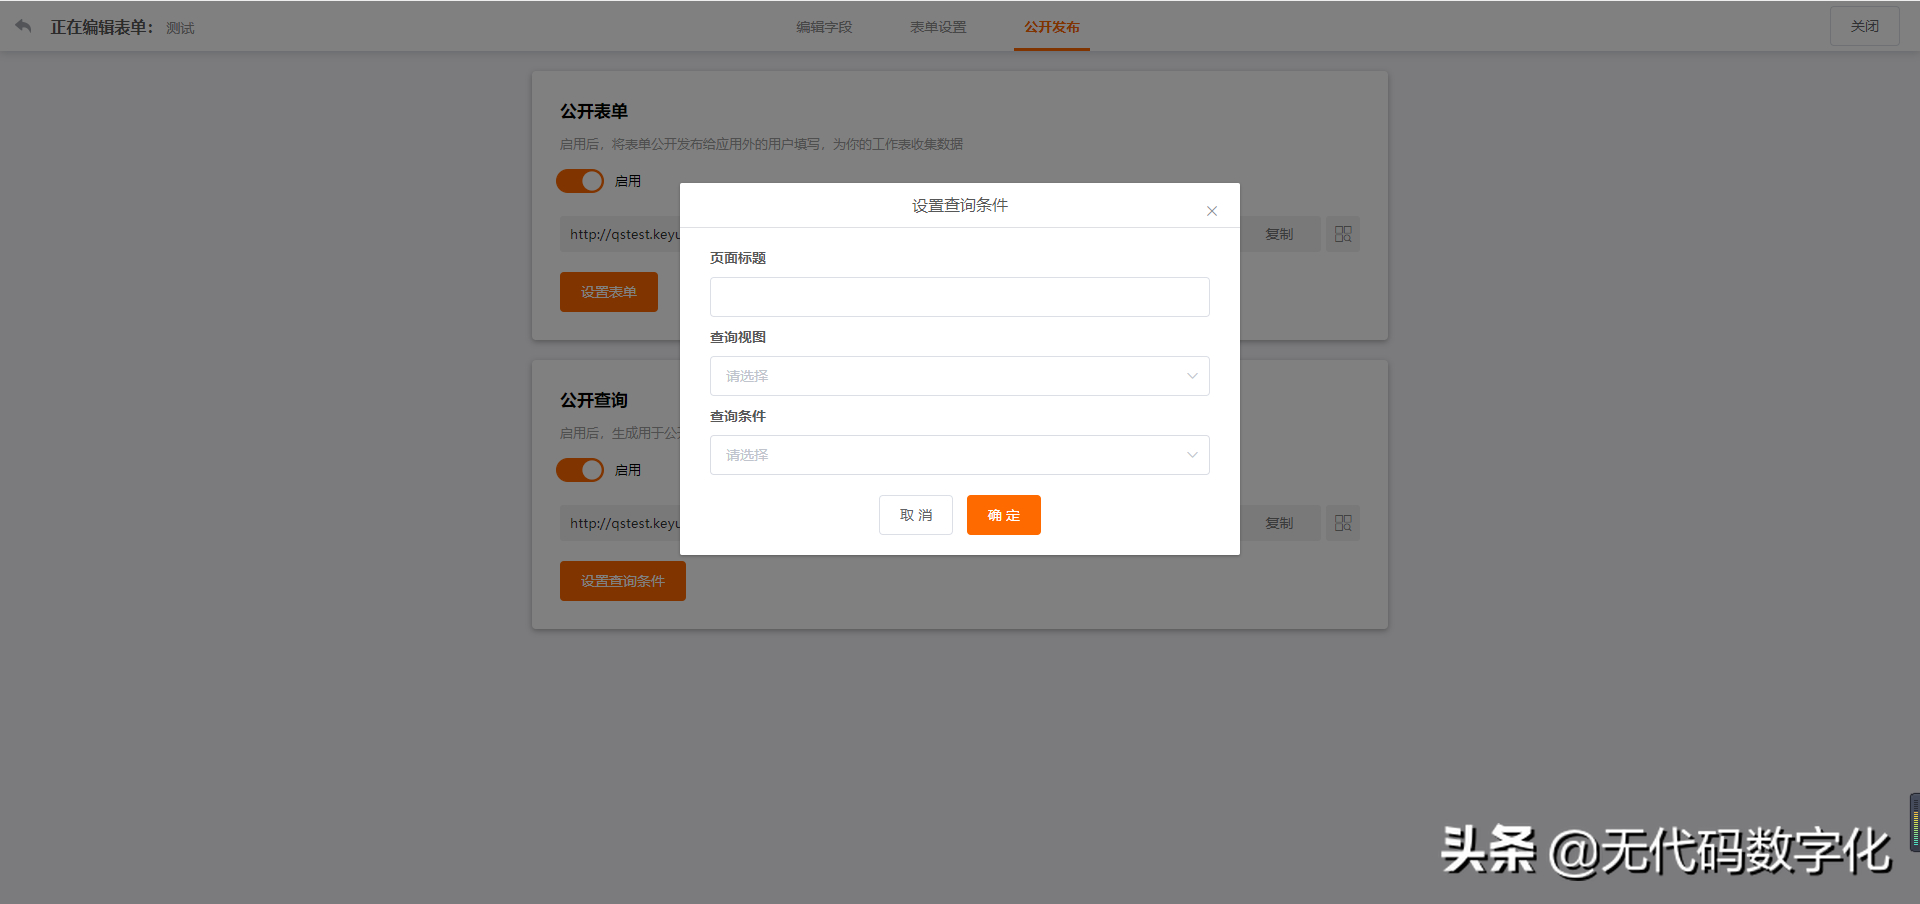Click the 关闭 button at top right
The width and height of the screenshot is (1920, 904).
click(x=1865, y=26)
